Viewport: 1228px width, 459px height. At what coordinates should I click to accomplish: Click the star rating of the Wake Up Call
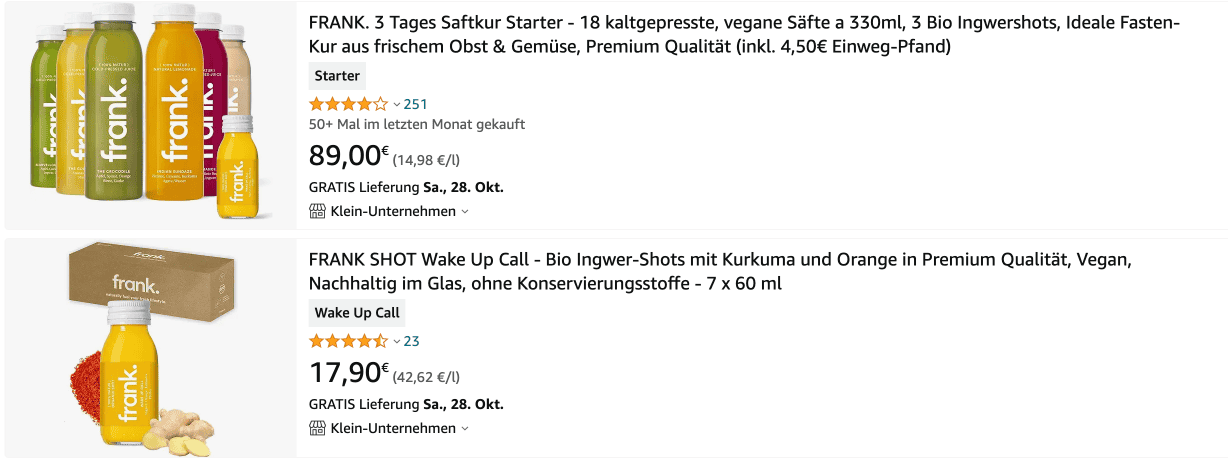348,341
